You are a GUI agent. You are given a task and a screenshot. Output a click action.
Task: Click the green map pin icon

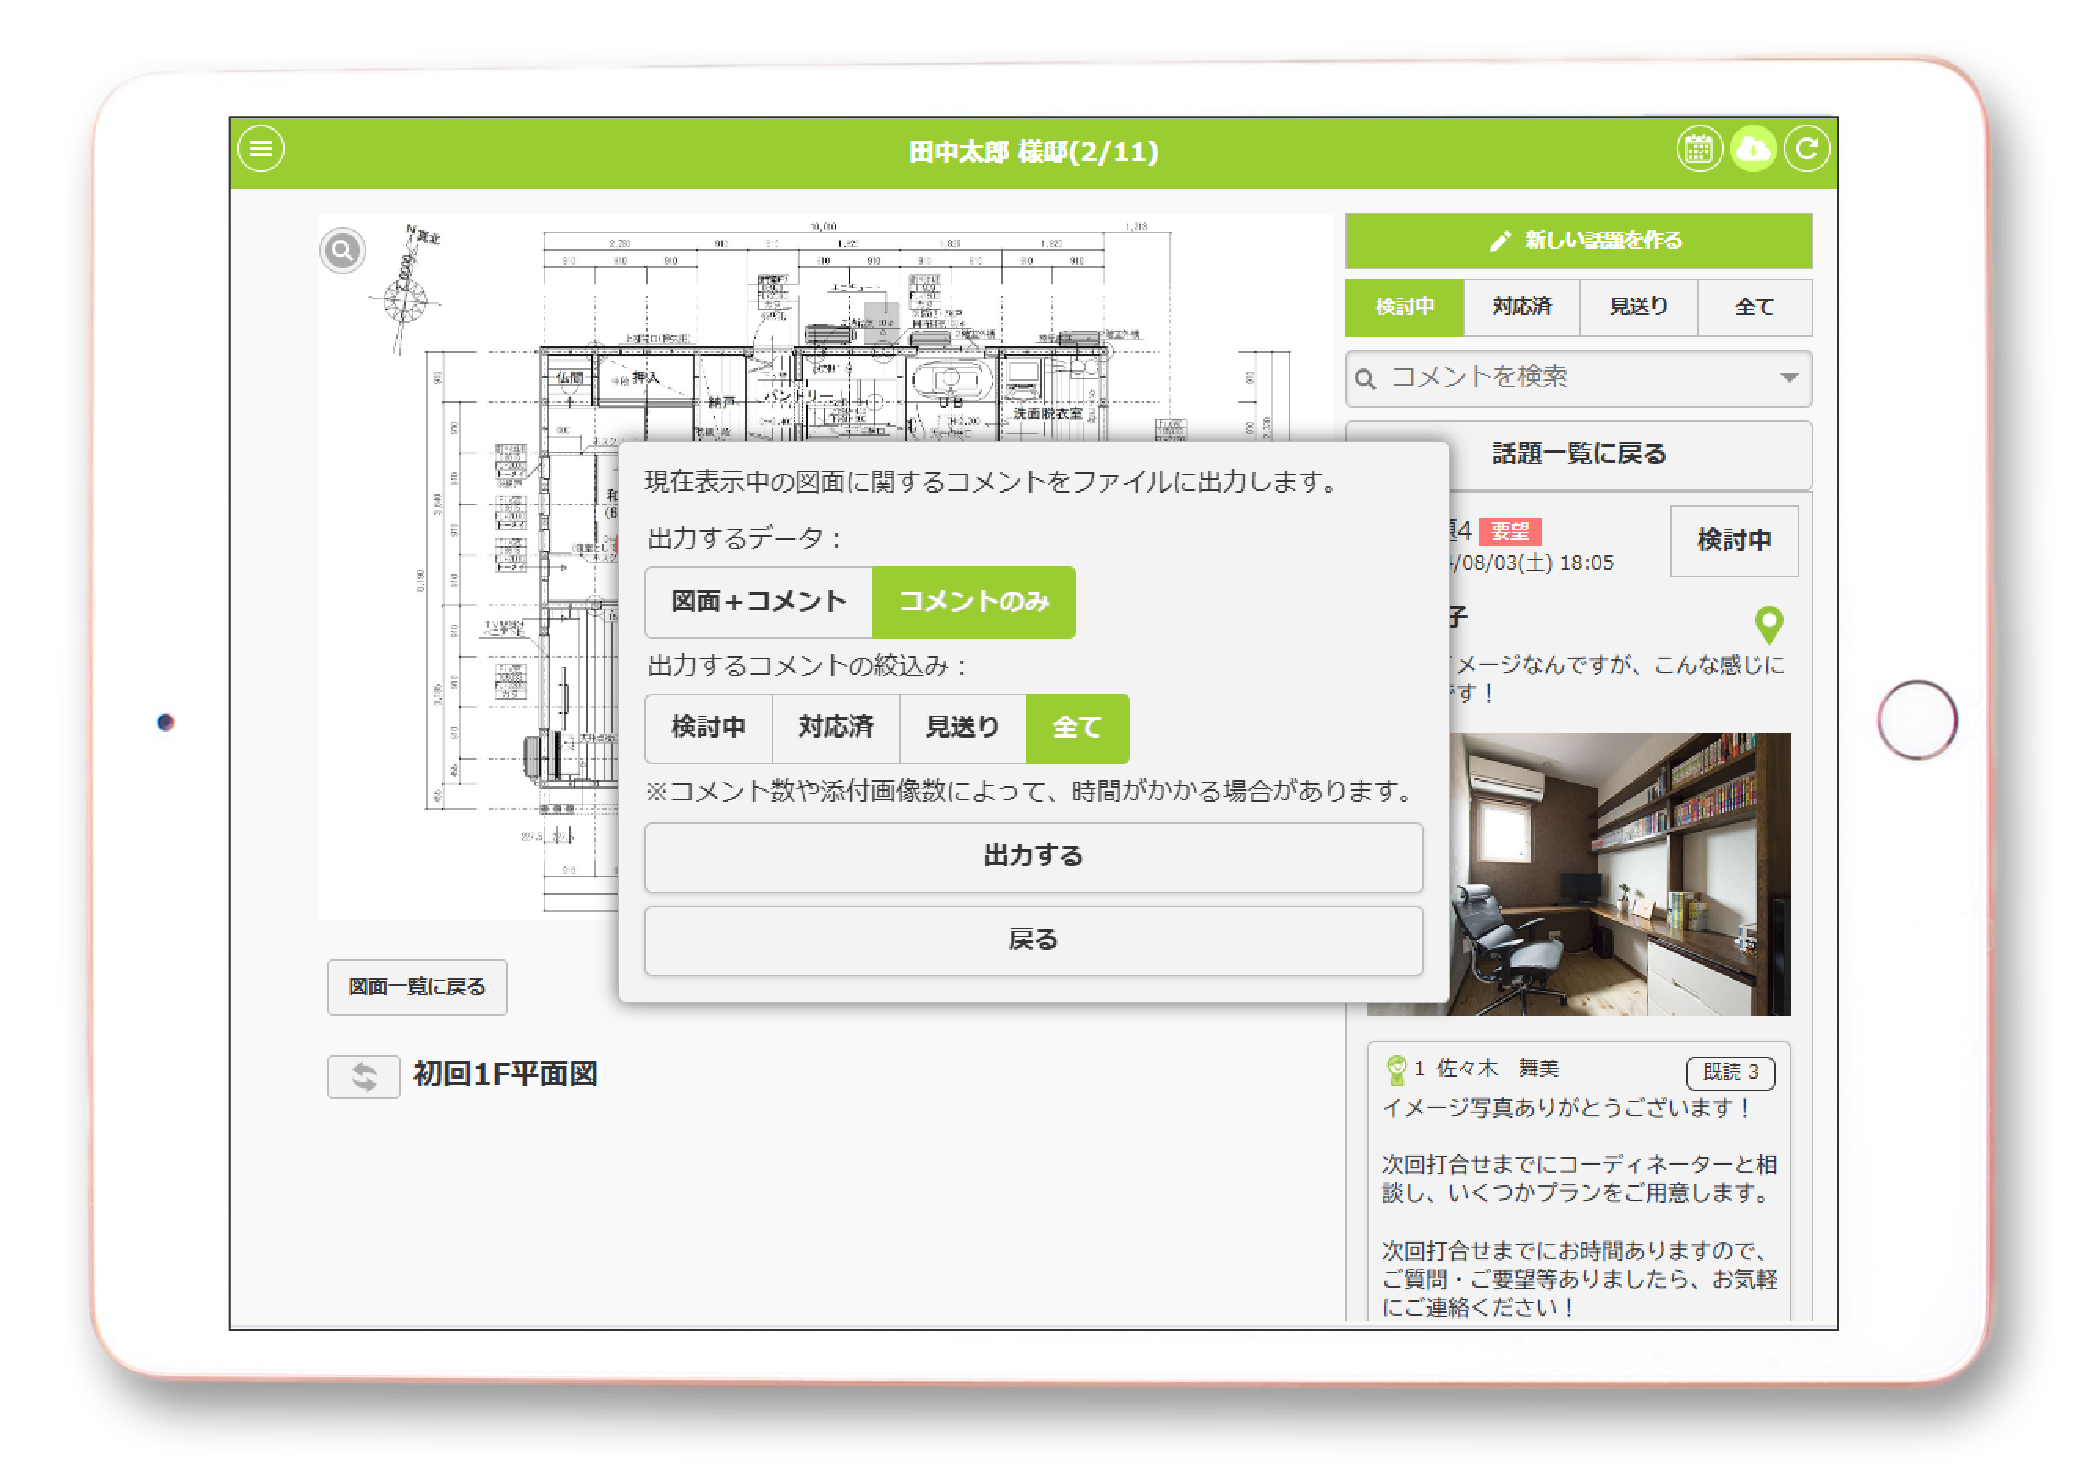(1768, 625)
